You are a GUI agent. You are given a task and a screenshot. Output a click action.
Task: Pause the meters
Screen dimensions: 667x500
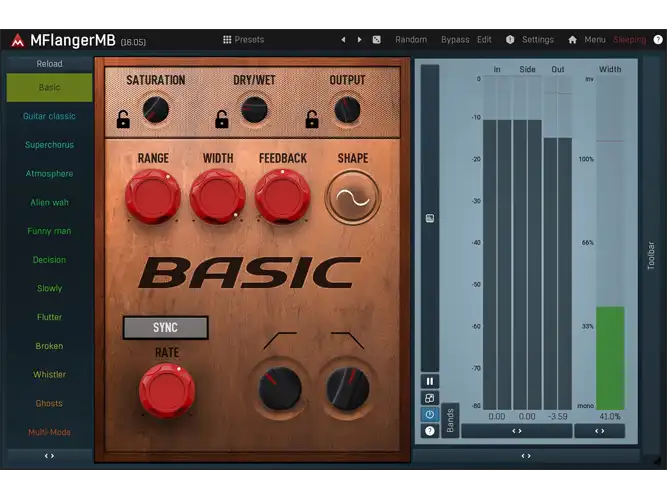430,381
